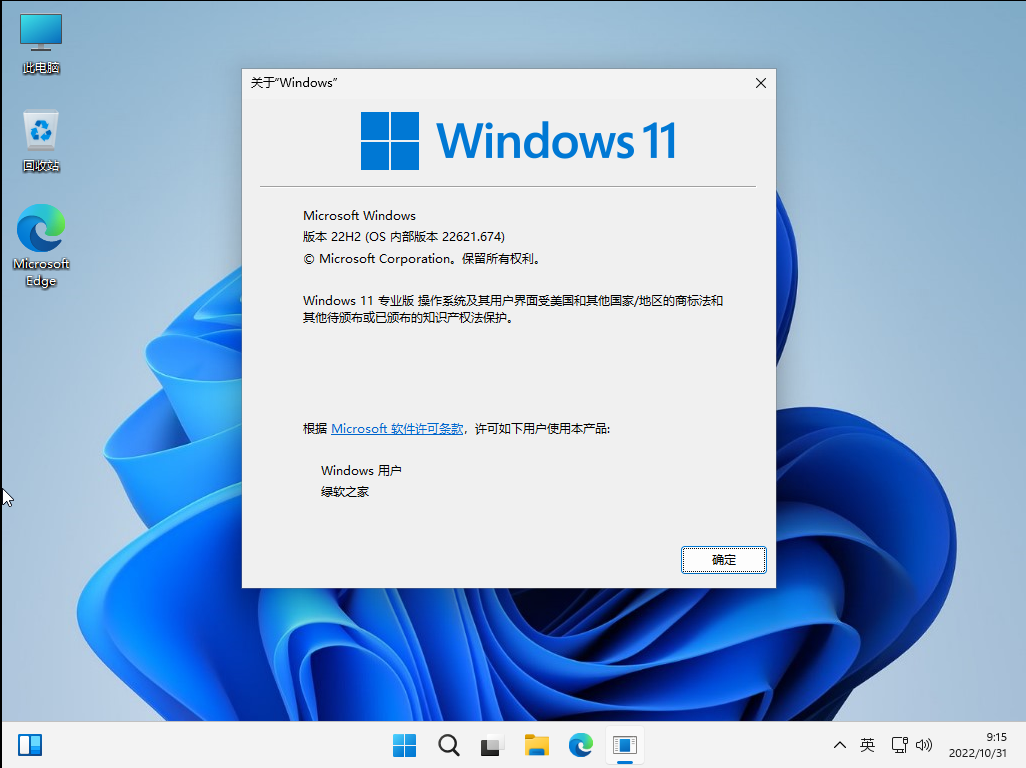Open the Recycle Bin (回收站) desktop icon
Image resolution: width=1026 pixels, height=768 pixels.
tap(41, 140)
